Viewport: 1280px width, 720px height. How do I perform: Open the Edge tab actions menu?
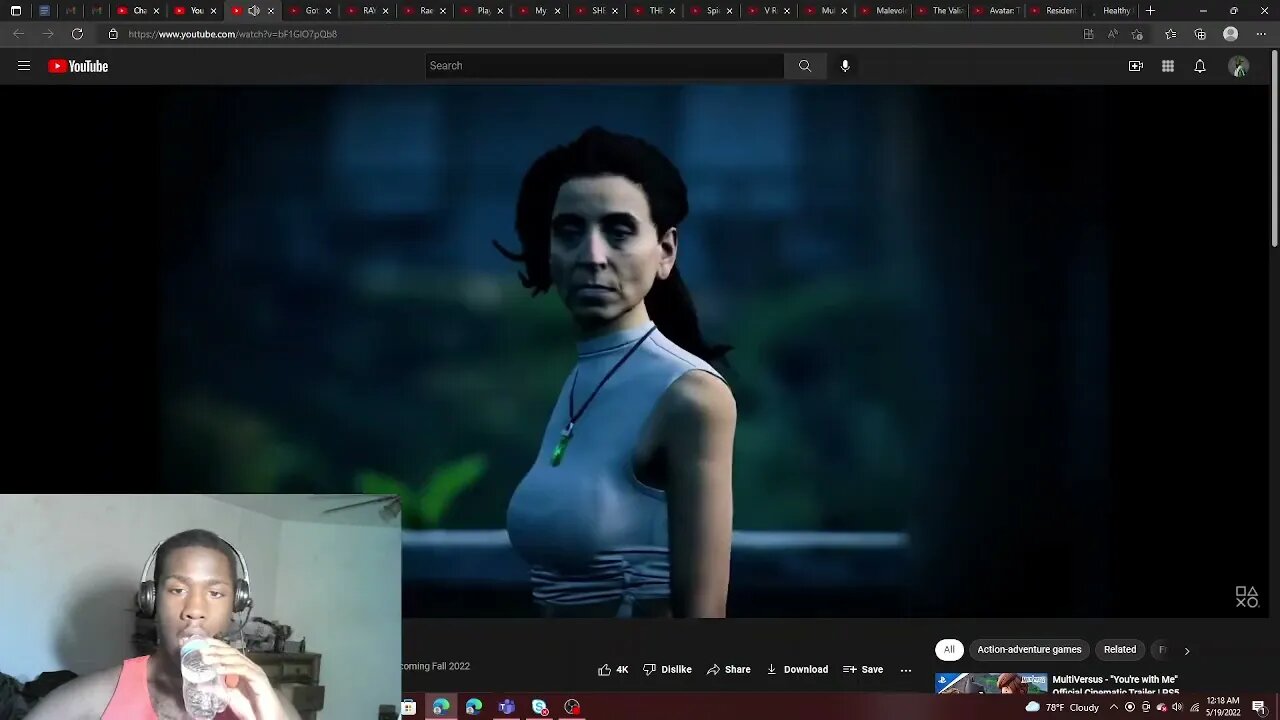pyautogui.click(x=16, y=11)
